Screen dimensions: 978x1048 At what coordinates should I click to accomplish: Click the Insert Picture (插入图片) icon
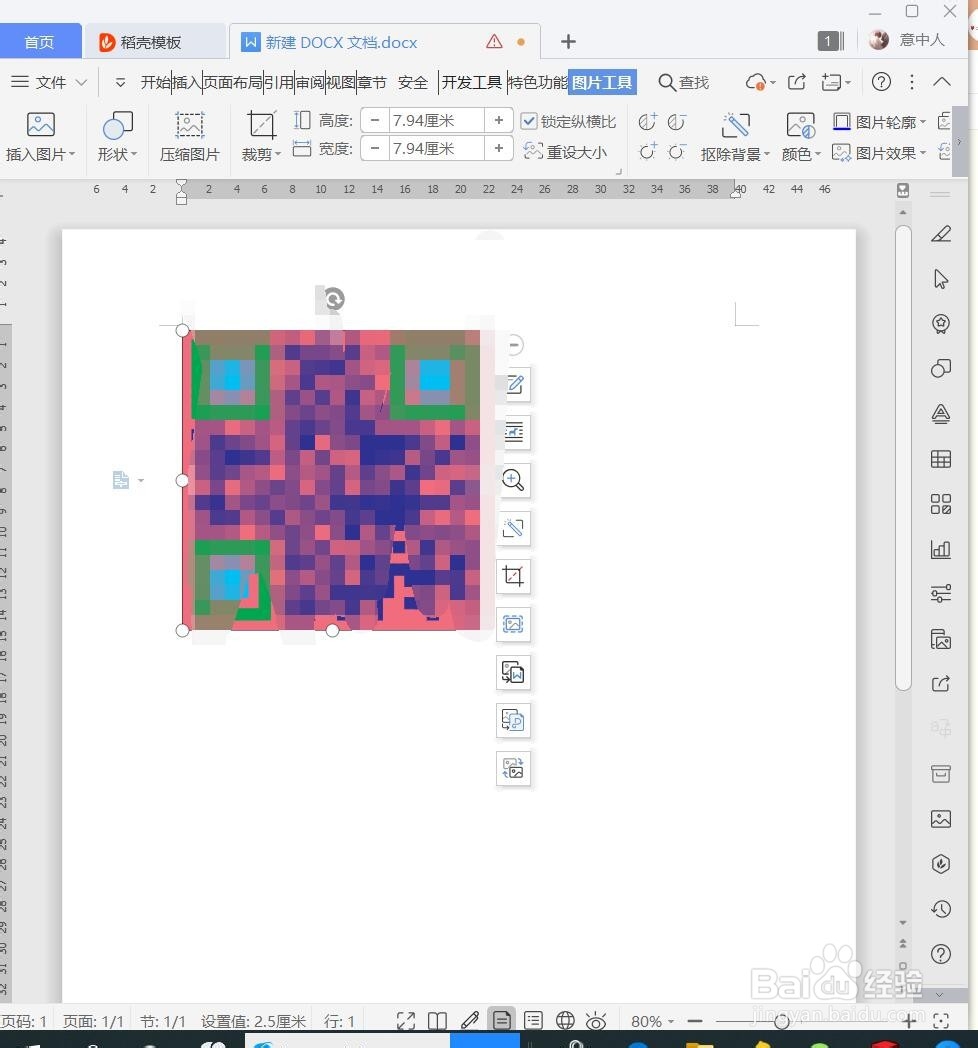(40, 125)
